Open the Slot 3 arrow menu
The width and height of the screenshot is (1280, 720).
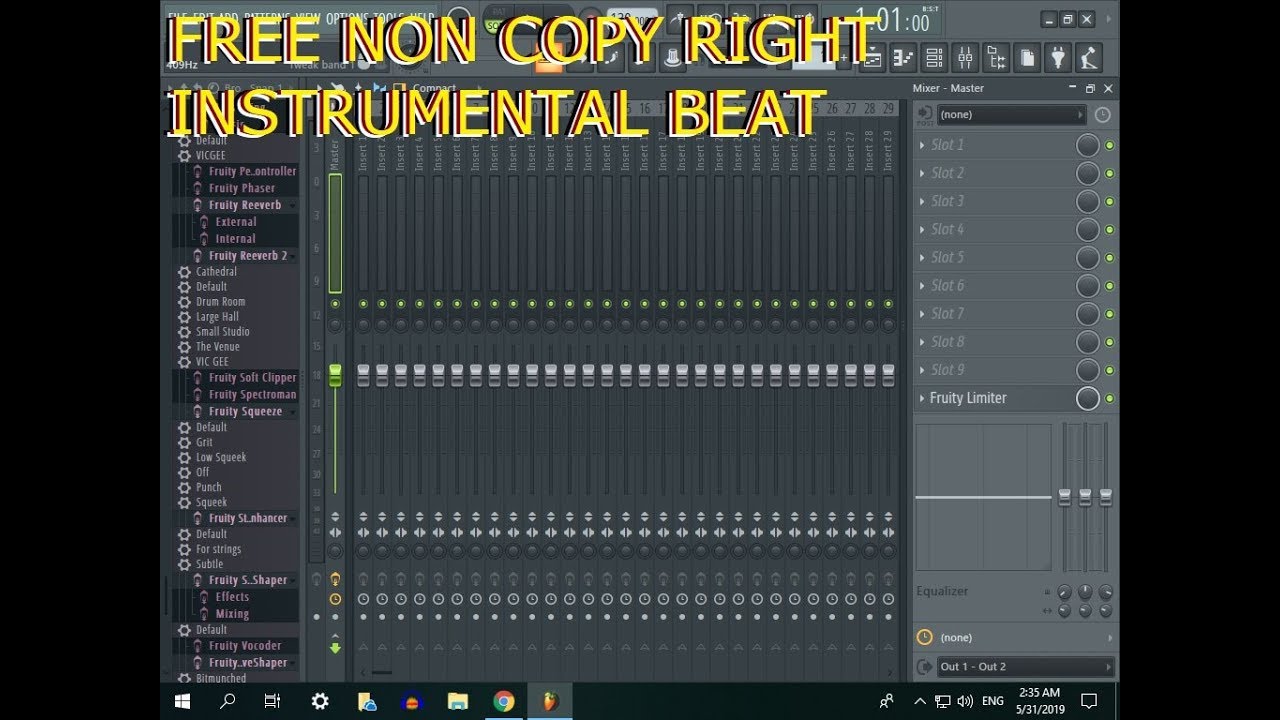tap(922, 201)
